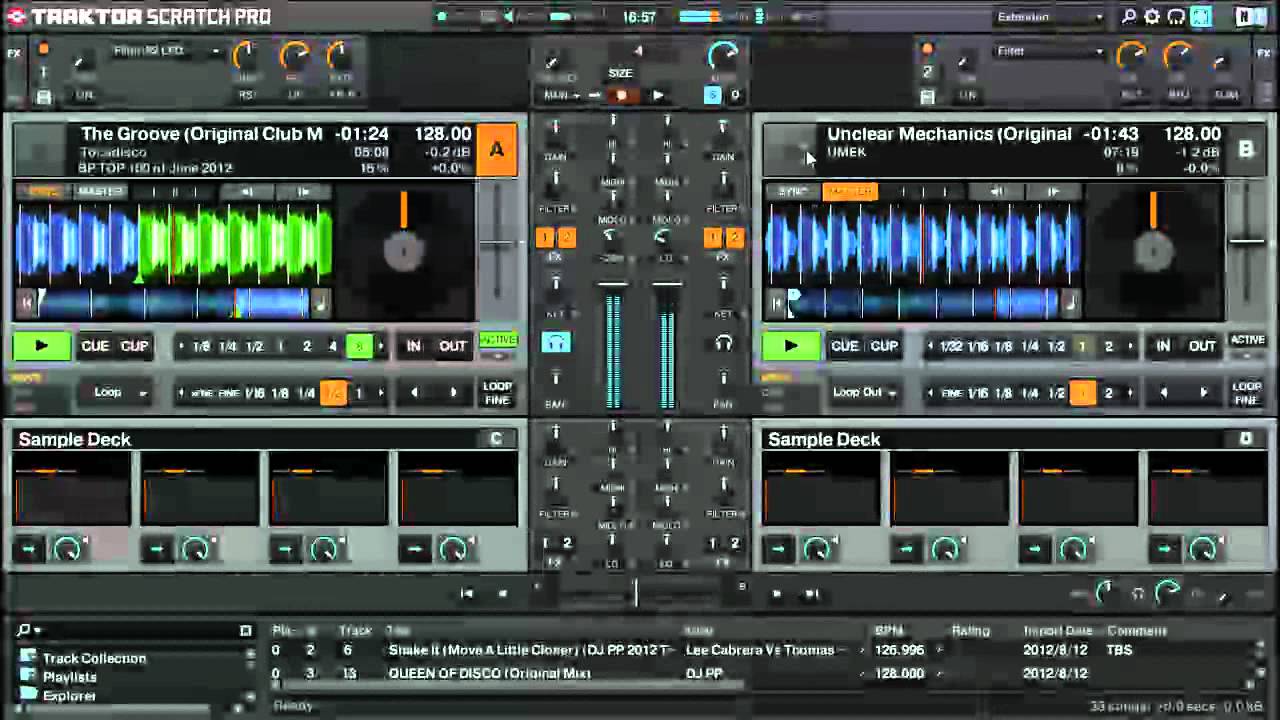Open the Extension layout dropdown
1280x720 pixels.
[1050, 17]
